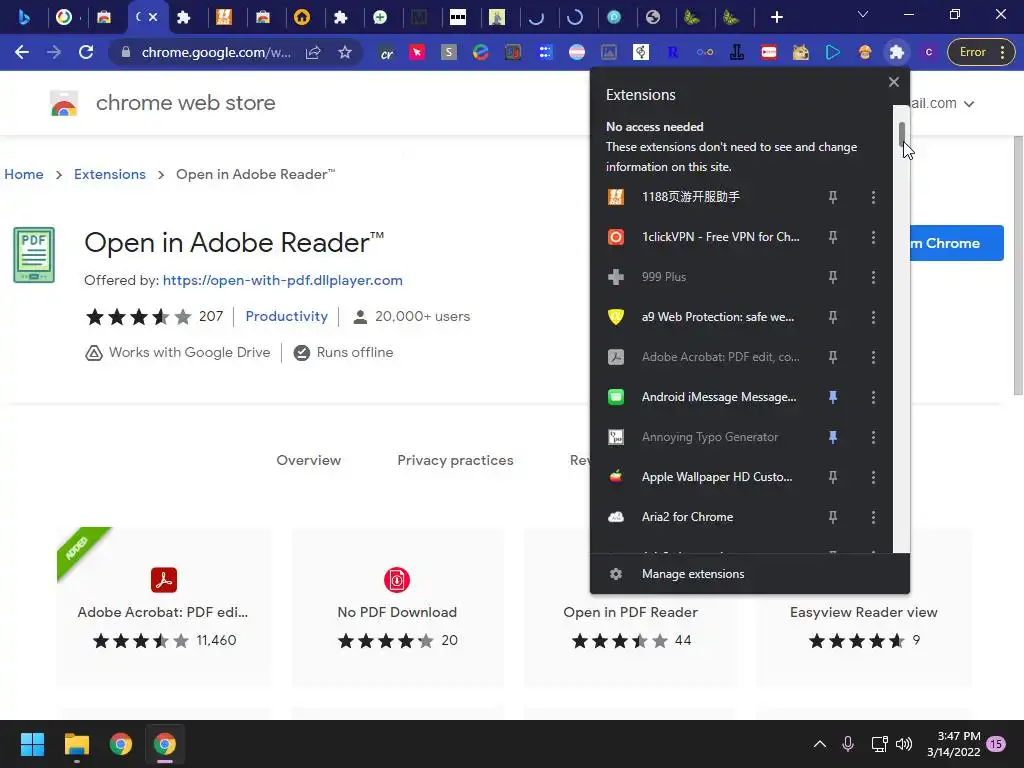This screenshot has height=768, width=1024.
Task: Click the a9 Web Protection shield icon
Action: (616, 317)
